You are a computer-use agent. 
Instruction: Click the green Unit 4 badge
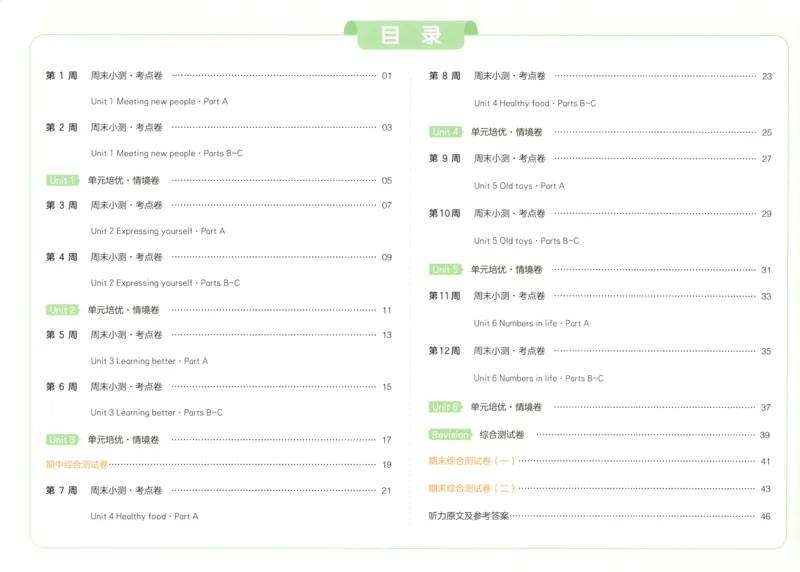coord(445,132)
